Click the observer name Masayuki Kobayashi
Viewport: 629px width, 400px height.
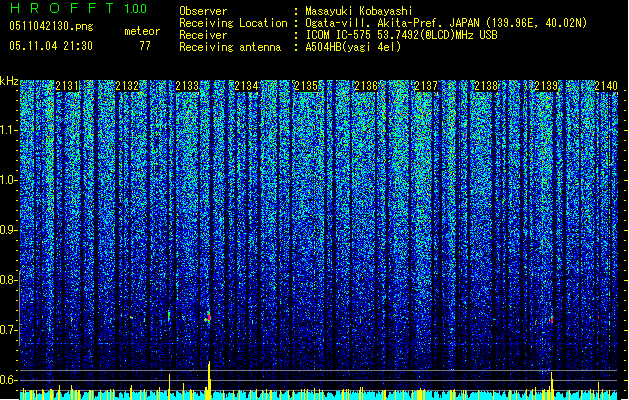coord(359,11)
